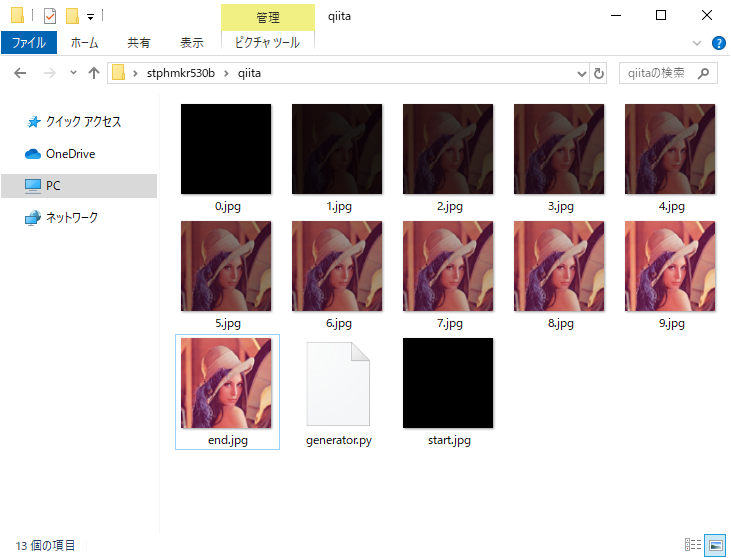Click the qiitaの検索 search box

(668, 73)
